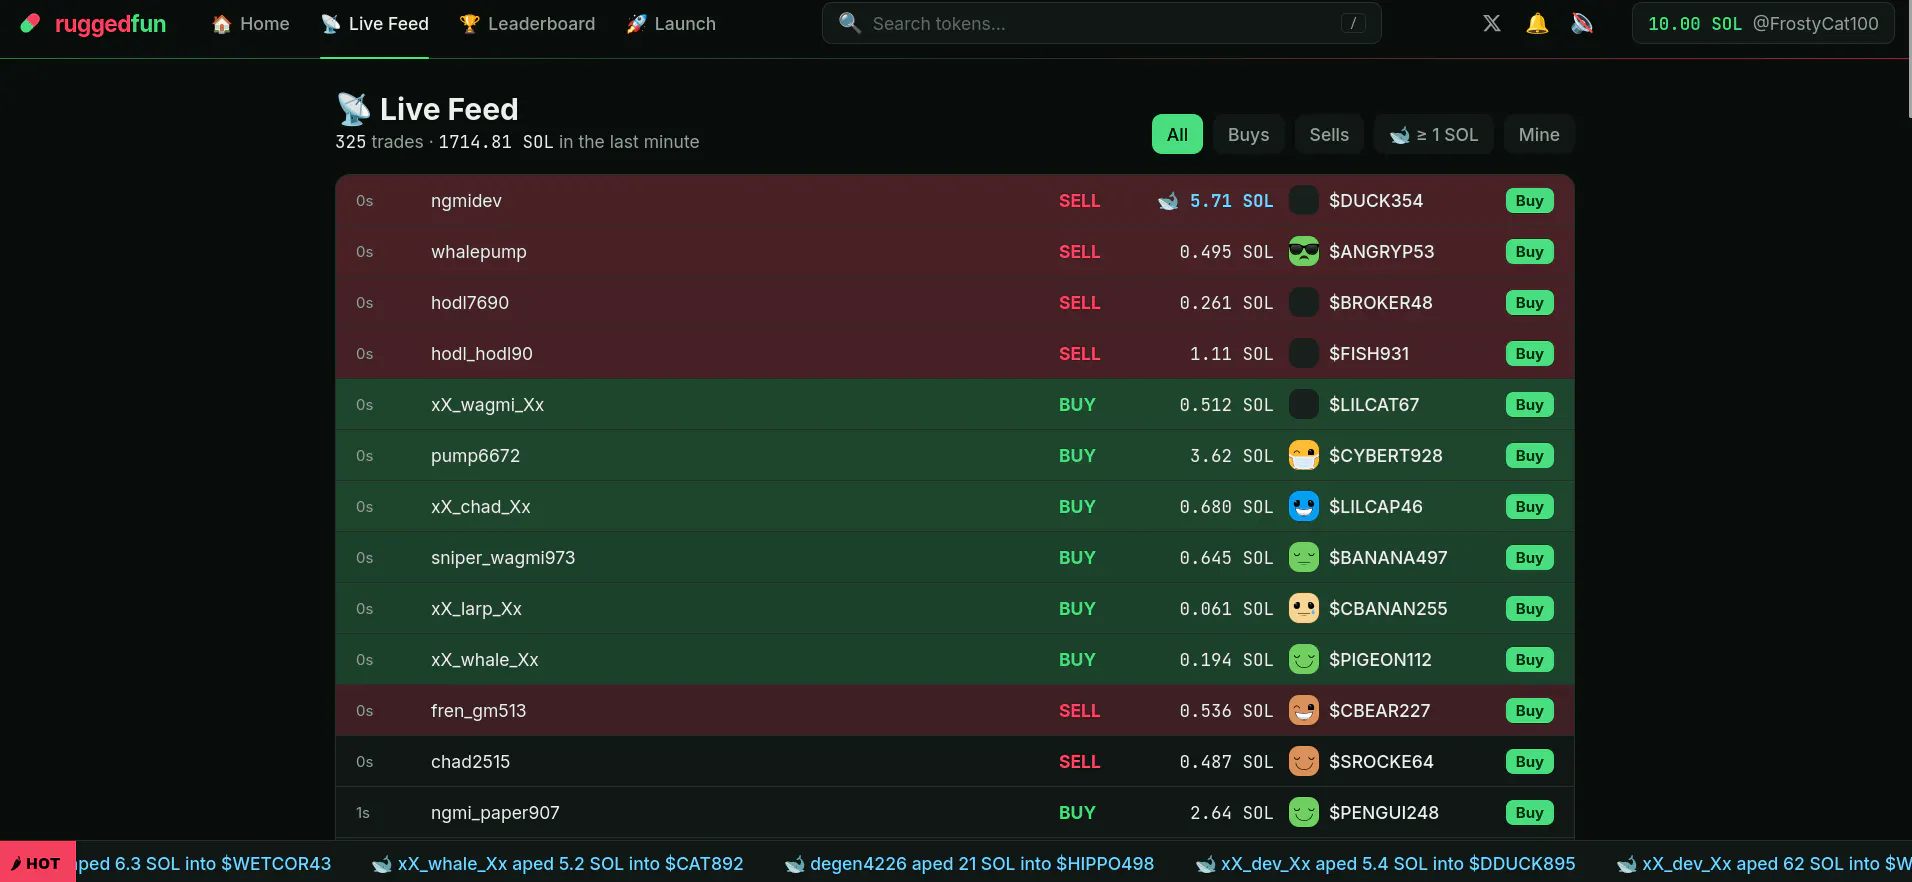Click the ruggedfun logo
This screenshot has width=1912, height=882.
point(94,23)
